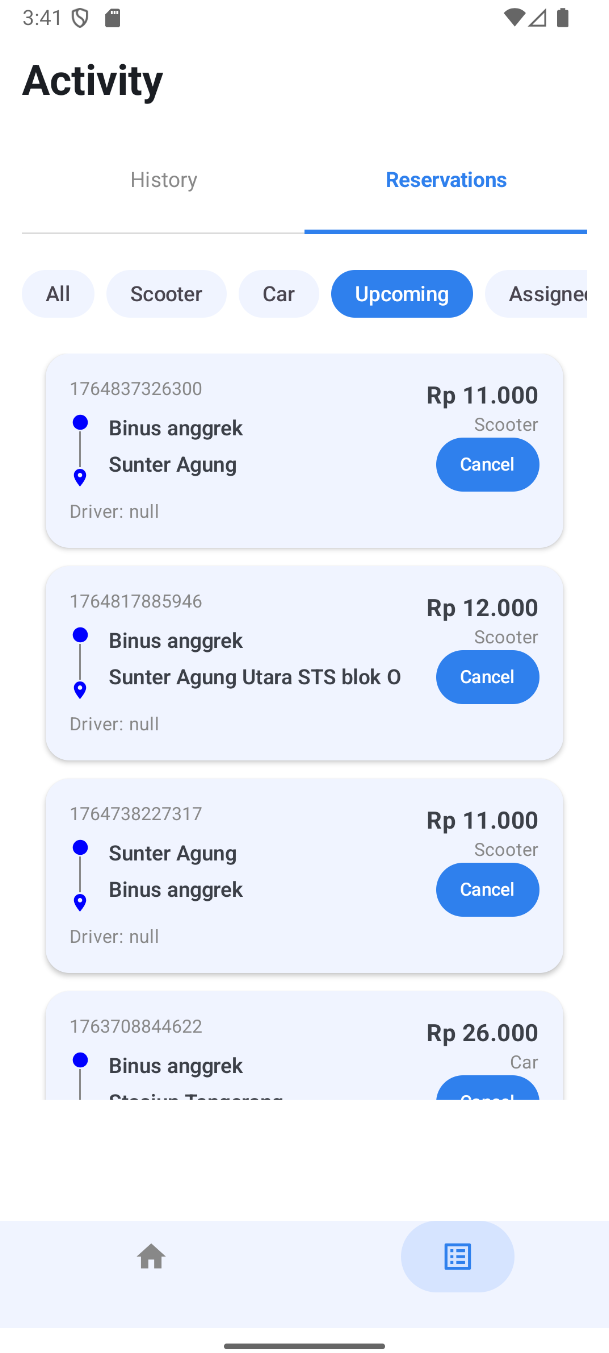Tap the Activity list icon in bottom navigation
This screenshot has height=1353, width=609.
[457, 1256]
